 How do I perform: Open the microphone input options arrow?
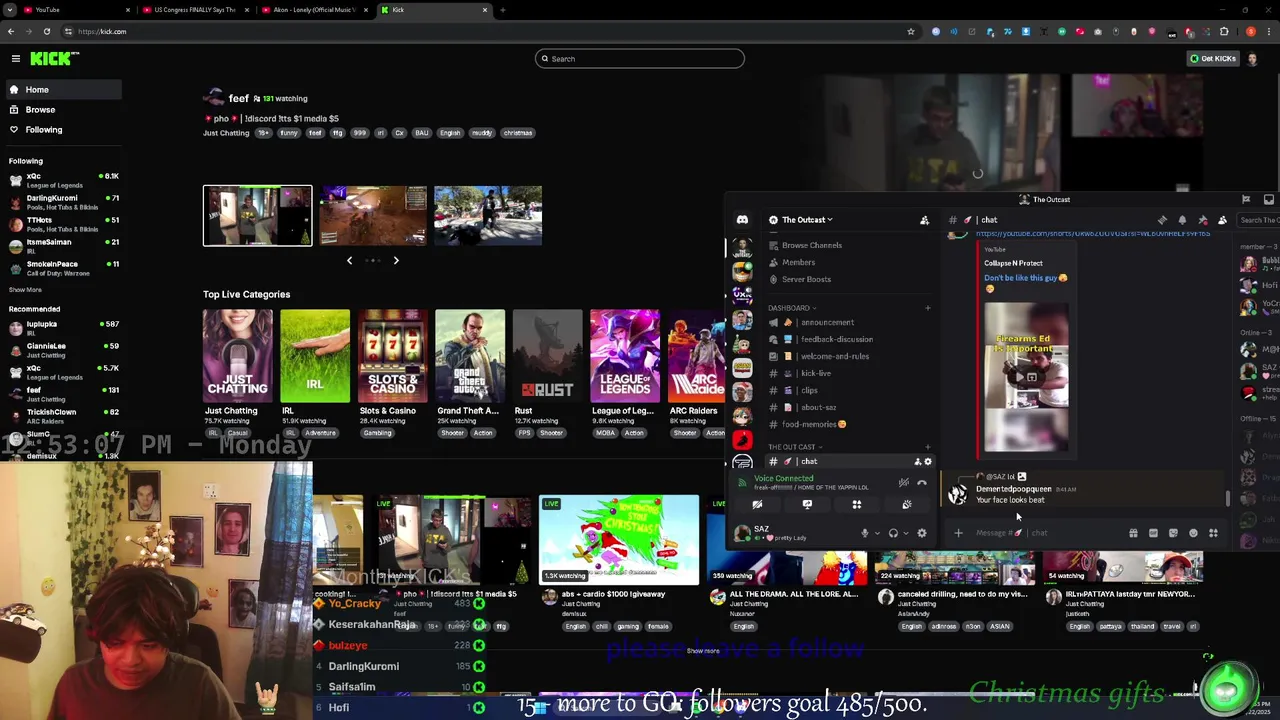coord(877,534)
